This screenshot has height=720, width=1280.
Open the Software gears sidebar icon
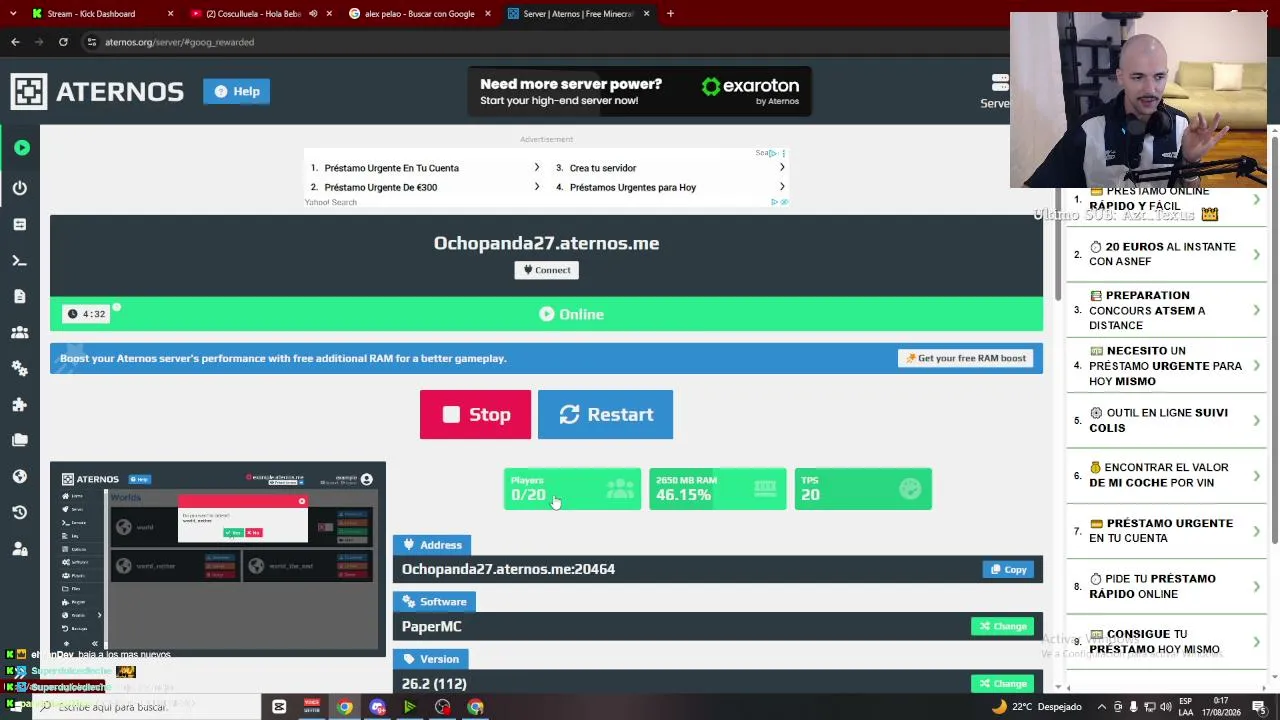(x=20, y=368)
